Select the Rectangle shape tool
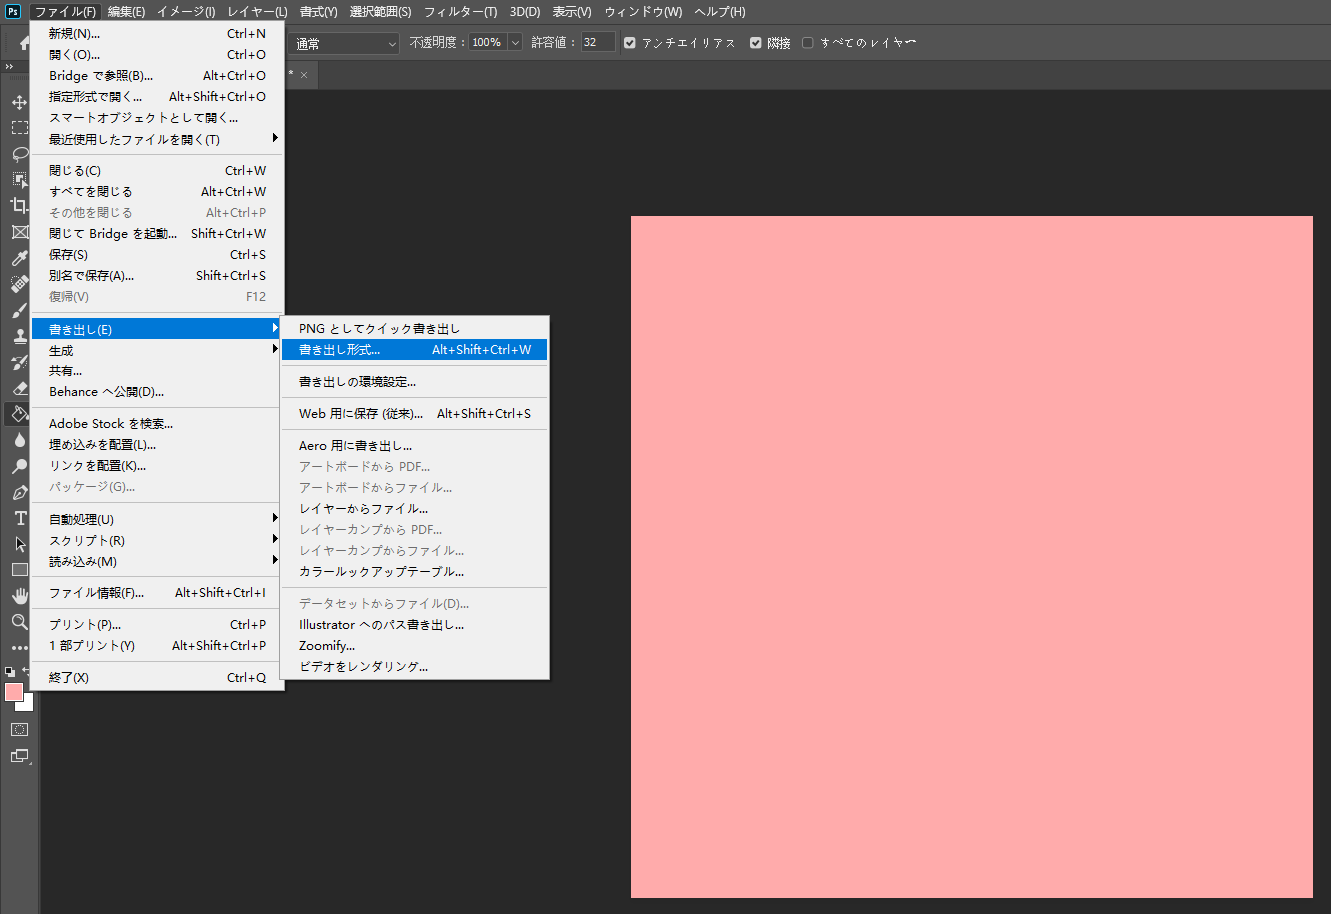1331x914 pixels. pos(19,570)
